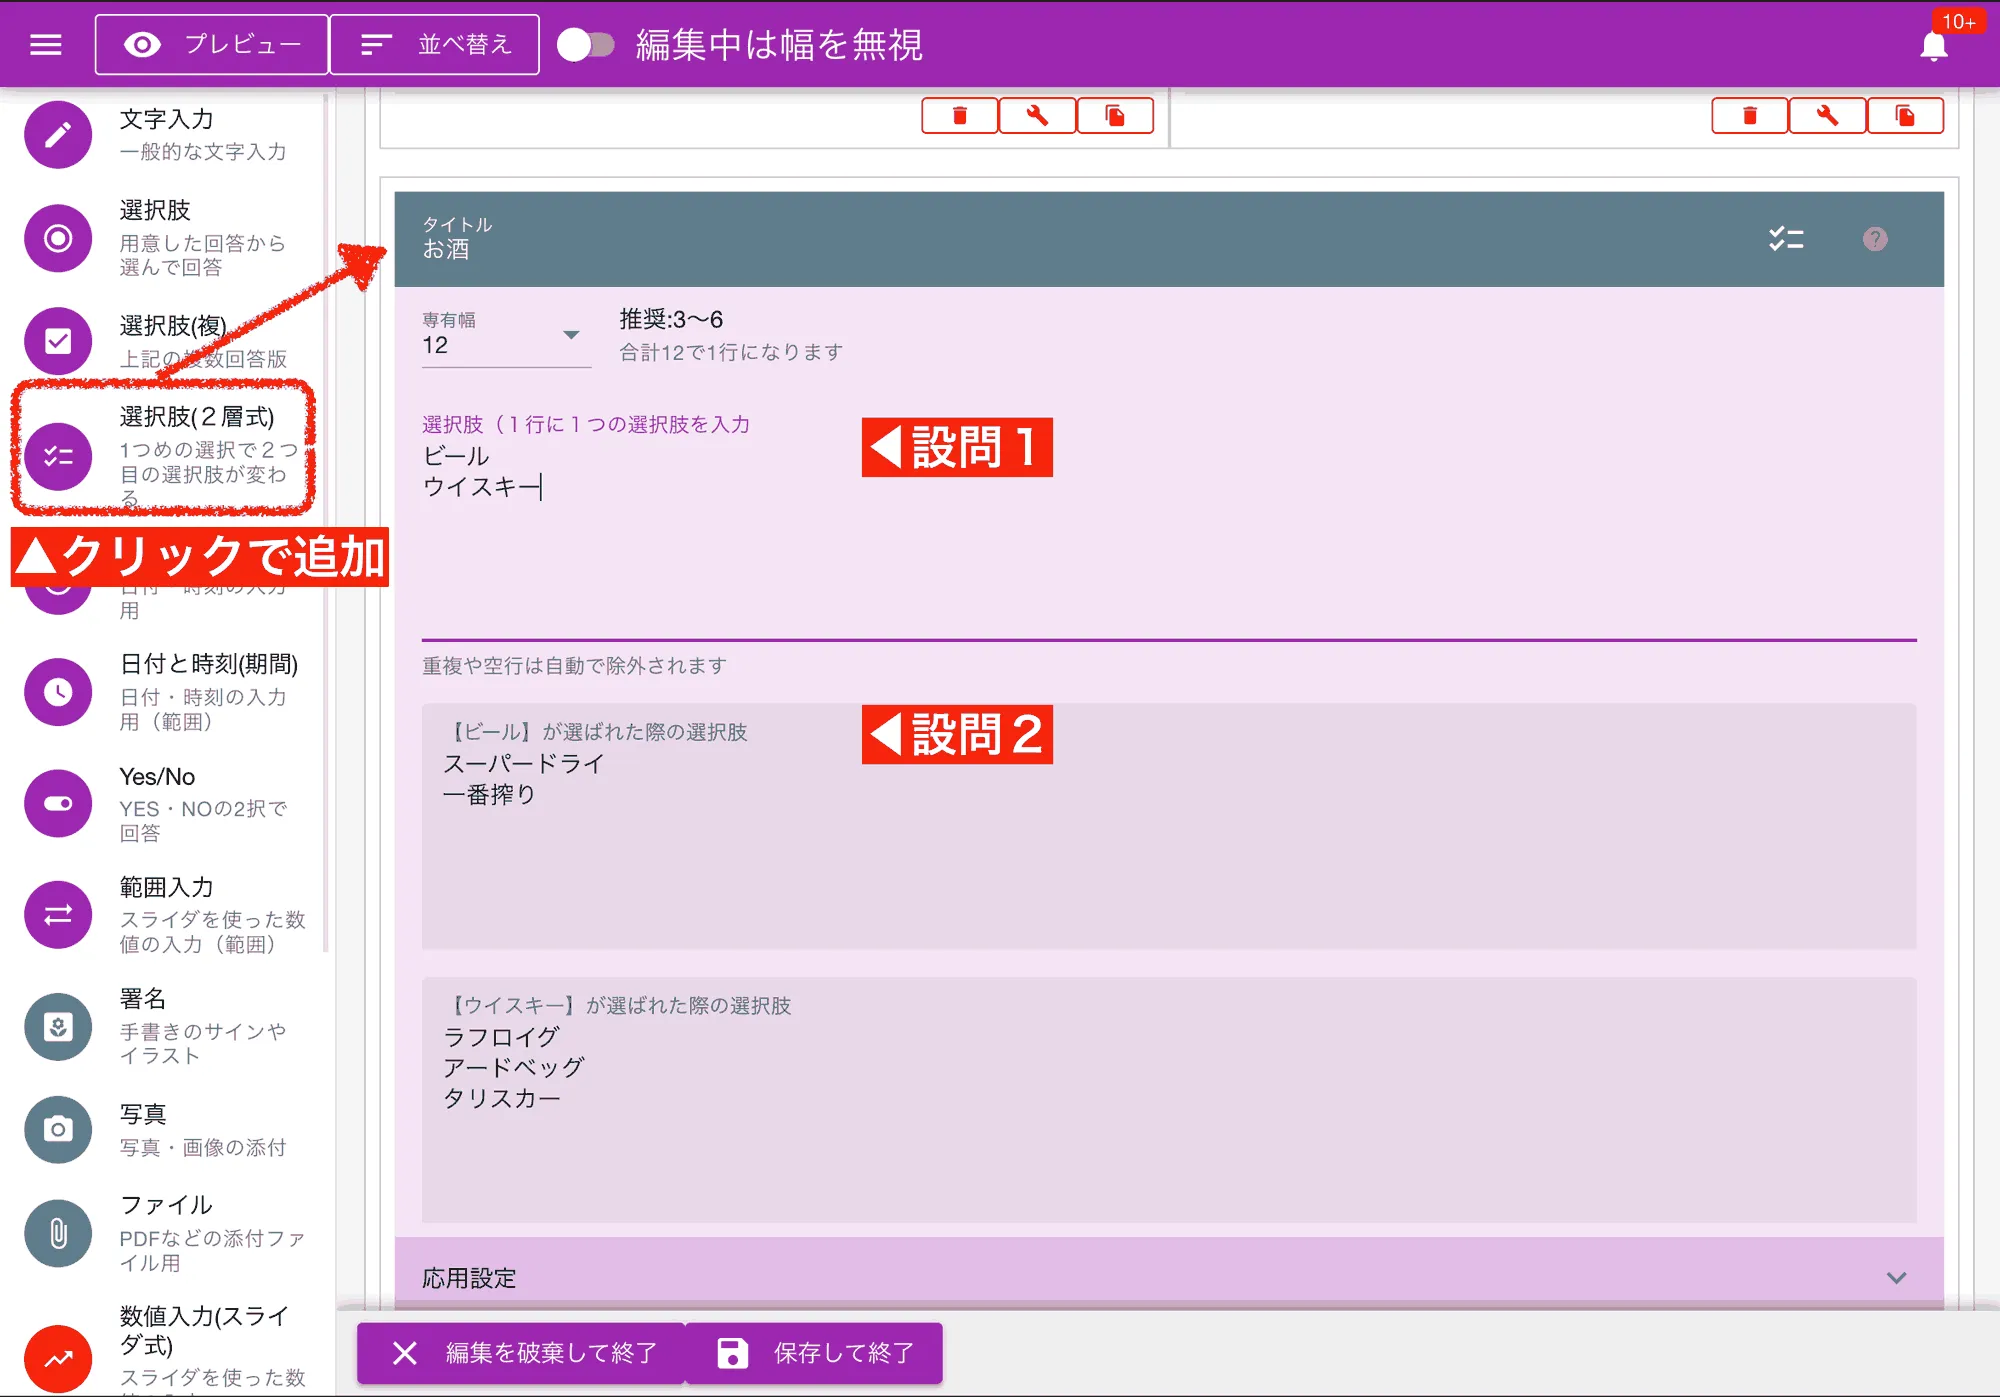Select the 文字入力 pencil tool
The image size is (2000, 1397).
coord(57,134)
